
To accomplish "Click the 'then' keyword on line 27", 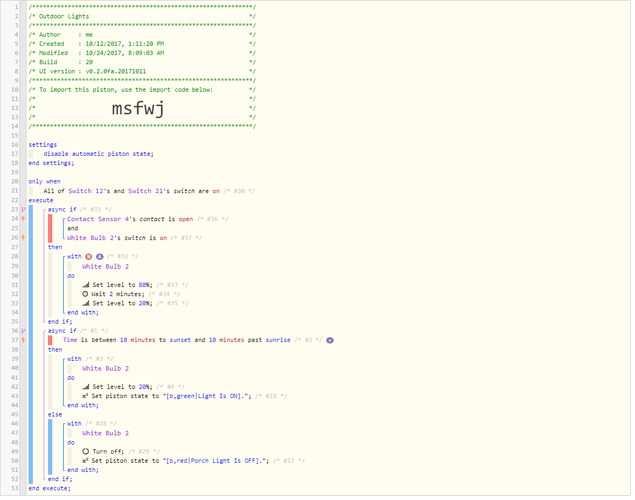I will point(55,247).
